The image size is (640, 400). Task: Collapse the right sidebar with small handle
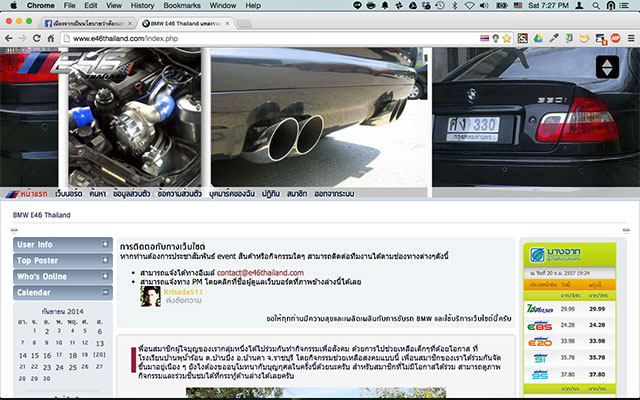pos(626,230)
